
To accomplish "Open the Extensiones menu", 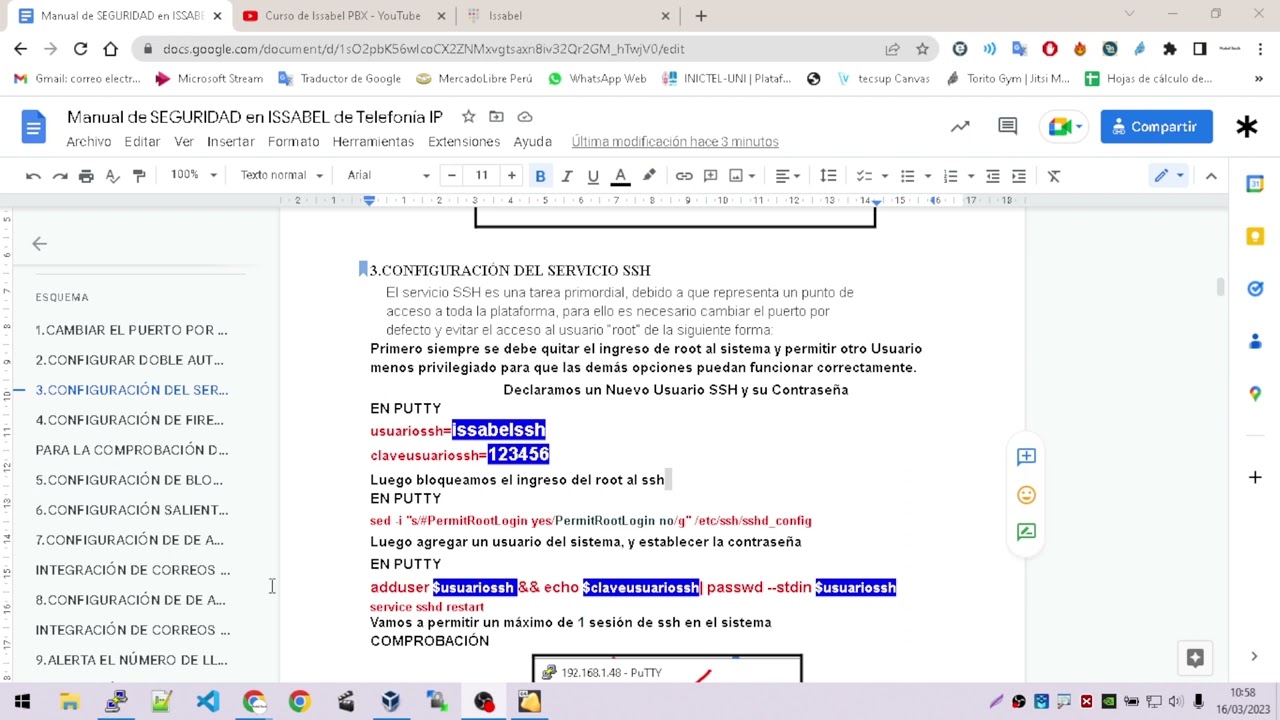I will click(464, 142).
